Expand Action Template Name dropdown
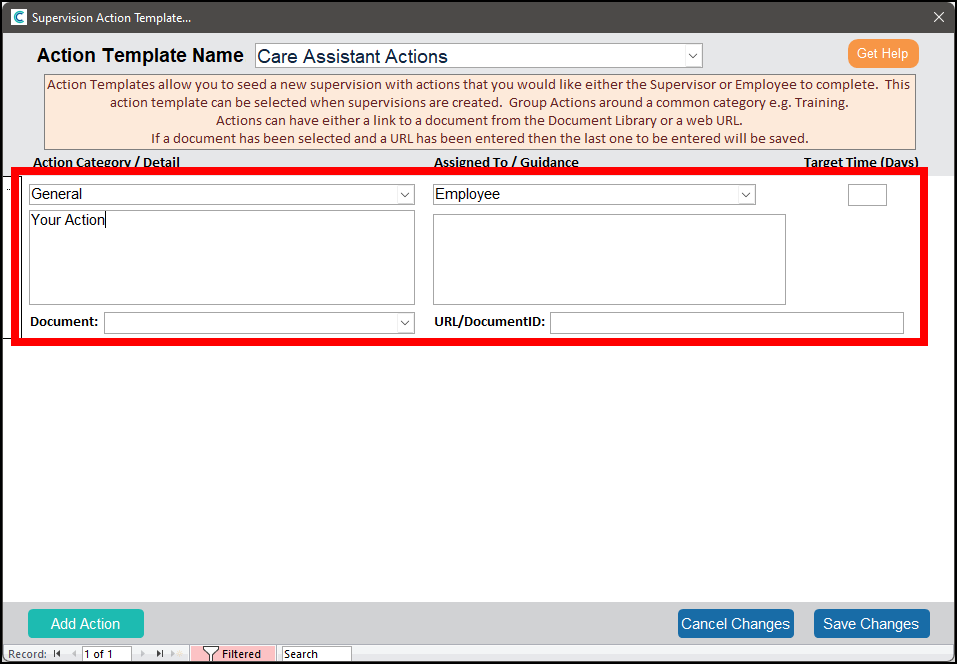The height and width of the screenshot is (664, 957). tap(692, 56)
